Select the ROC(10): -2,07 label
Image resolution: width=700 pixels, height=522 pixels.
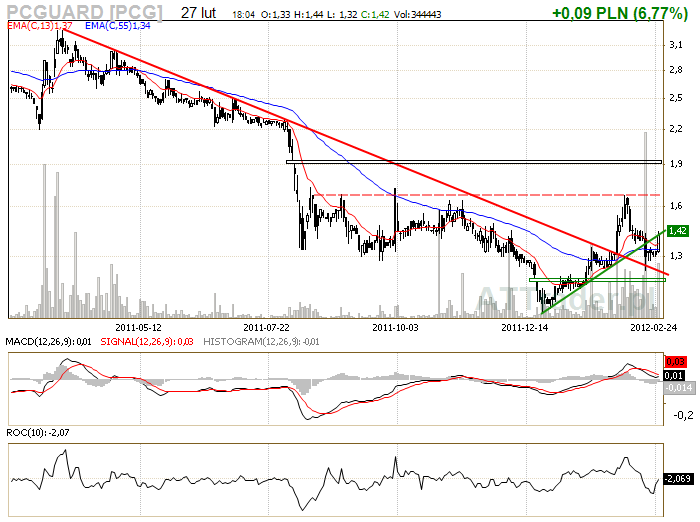click(x=38, y=433)
